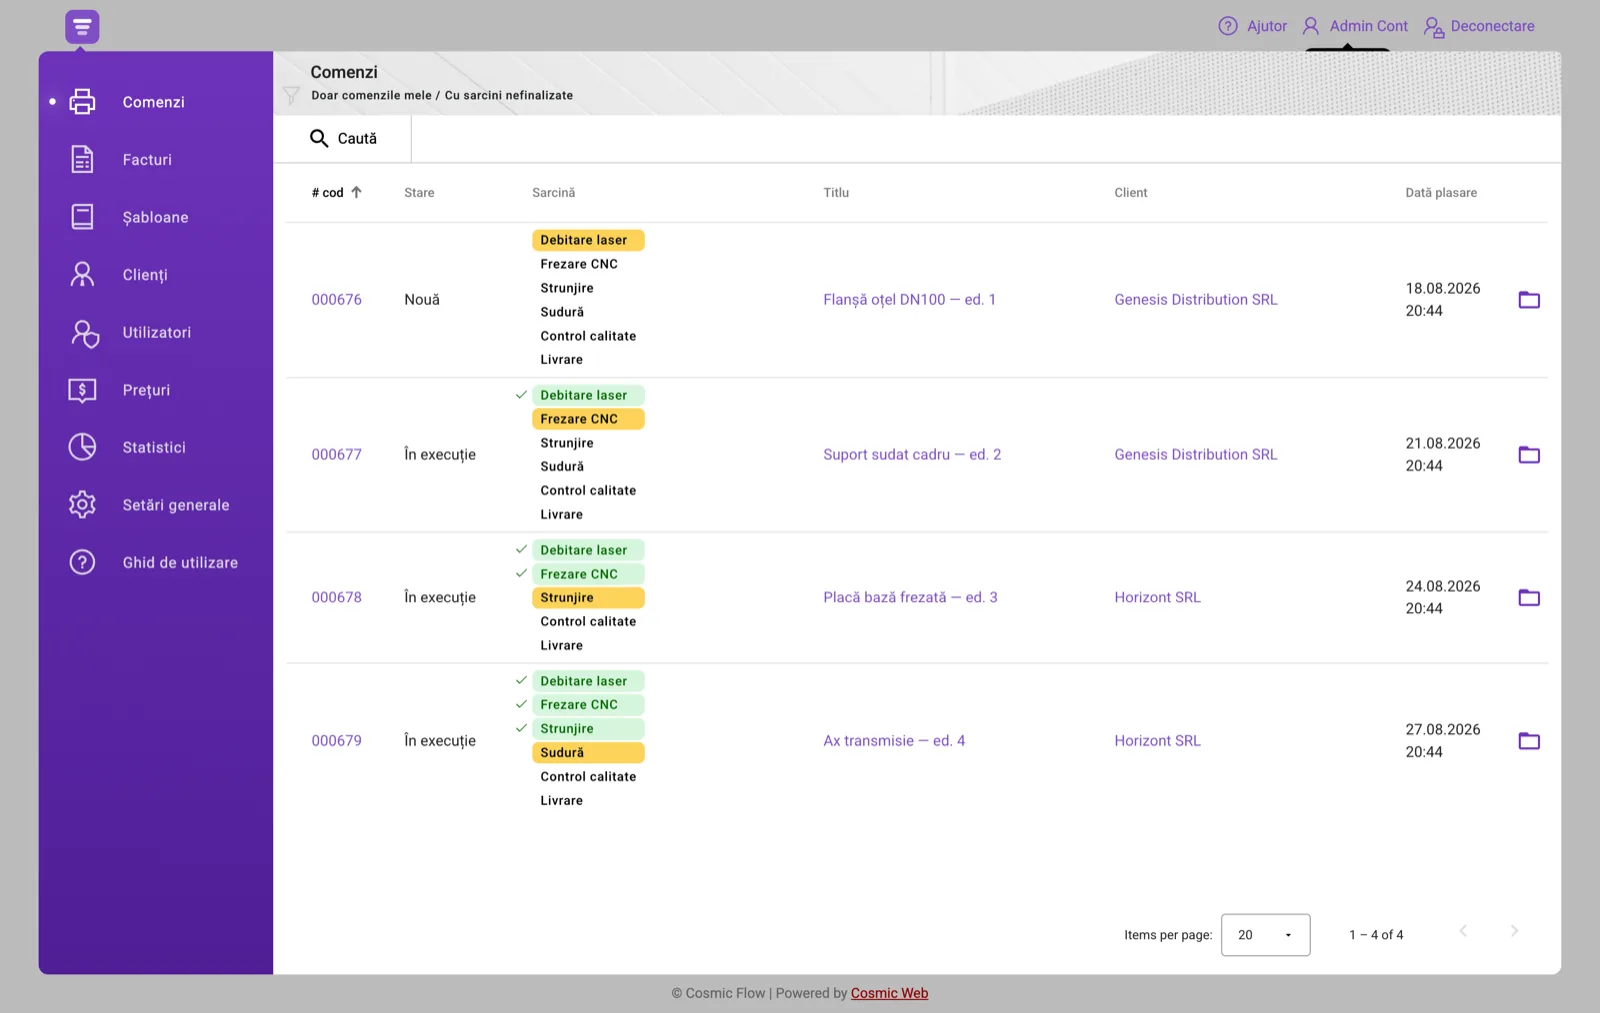Open folder icon for order 000678
The height and width of the screenshot is (1013, 1600).
click(x=1529, y=597)
